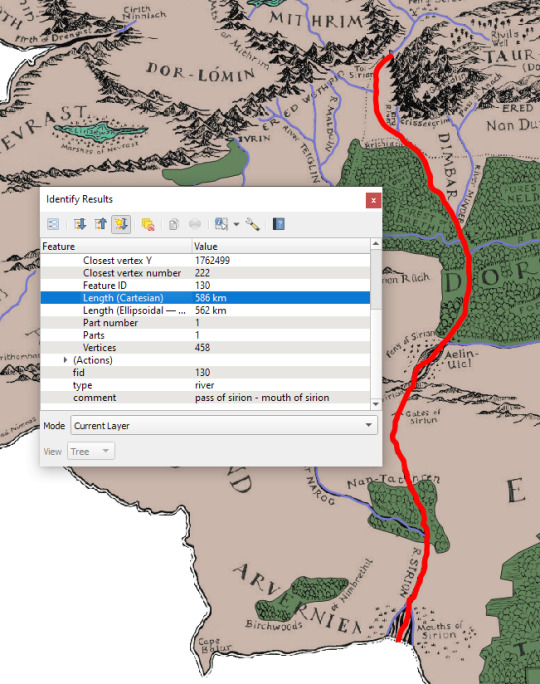This screenshot has width=540, height=684.
Task: Click the Aelin-Uial map label
Action: coord(461,359)
